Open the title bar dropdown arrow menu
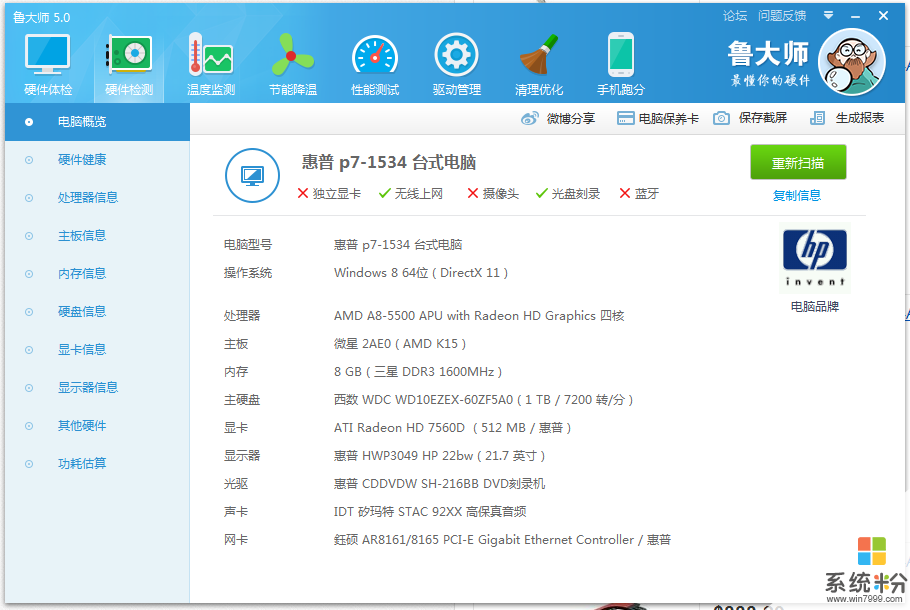Screen dimensions: 910x610 click(828, 16)
